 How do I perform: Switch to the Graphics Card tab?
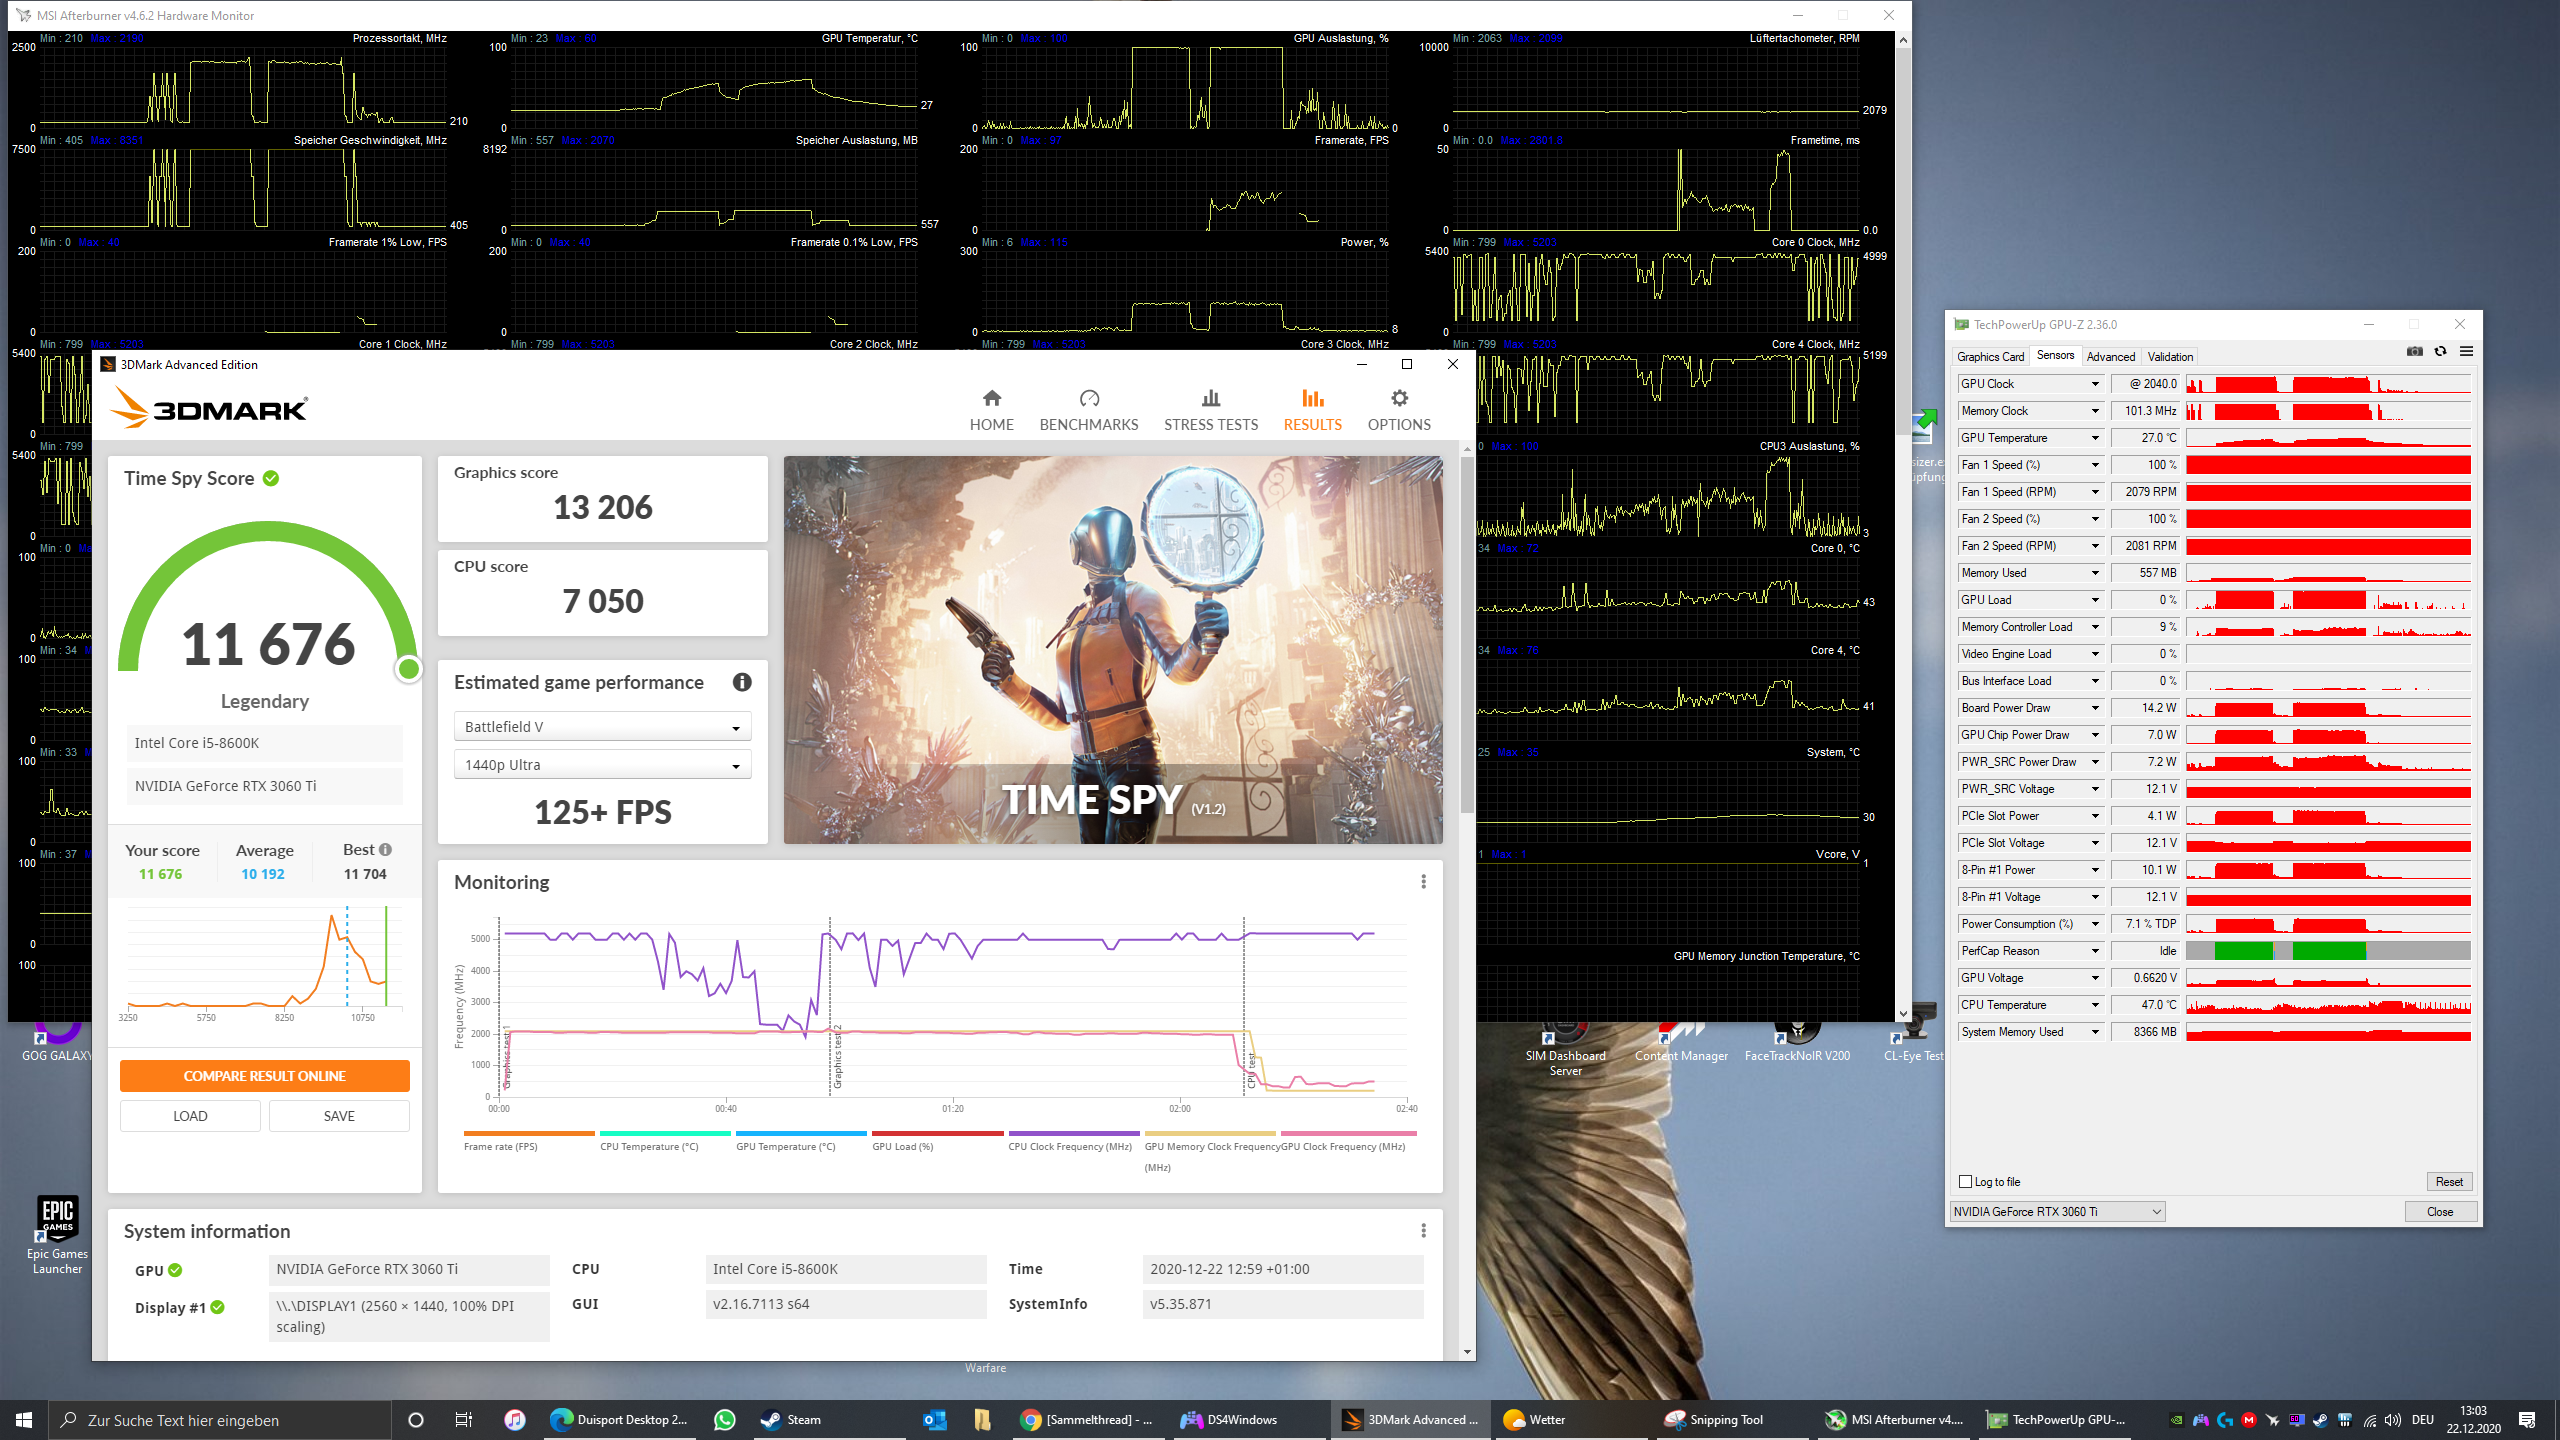1990,357
